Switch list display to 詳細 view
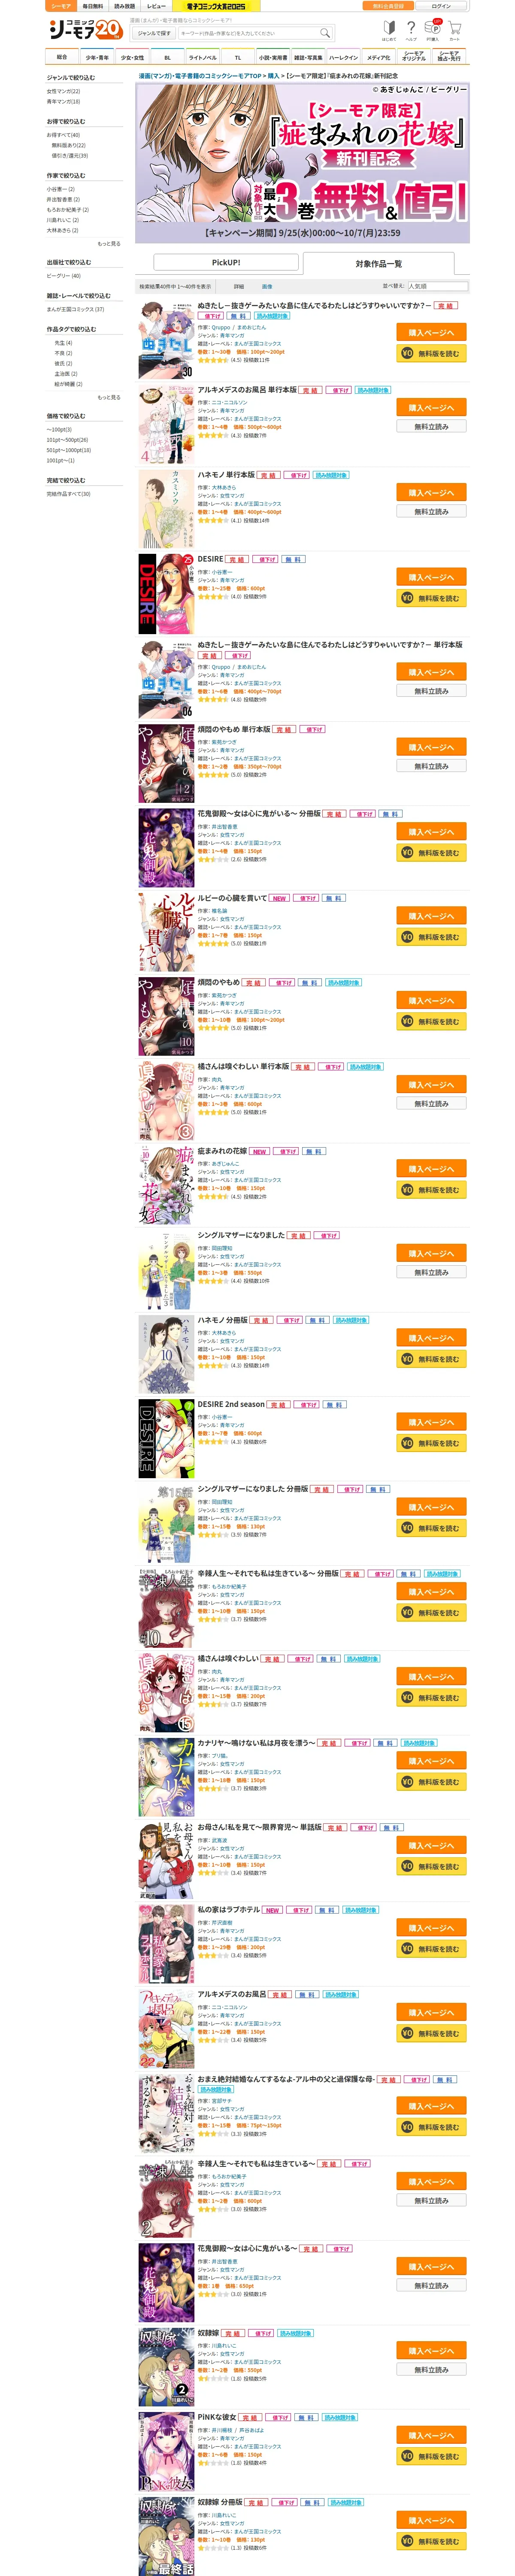515x2576 pixels. [x=239, y=286]
